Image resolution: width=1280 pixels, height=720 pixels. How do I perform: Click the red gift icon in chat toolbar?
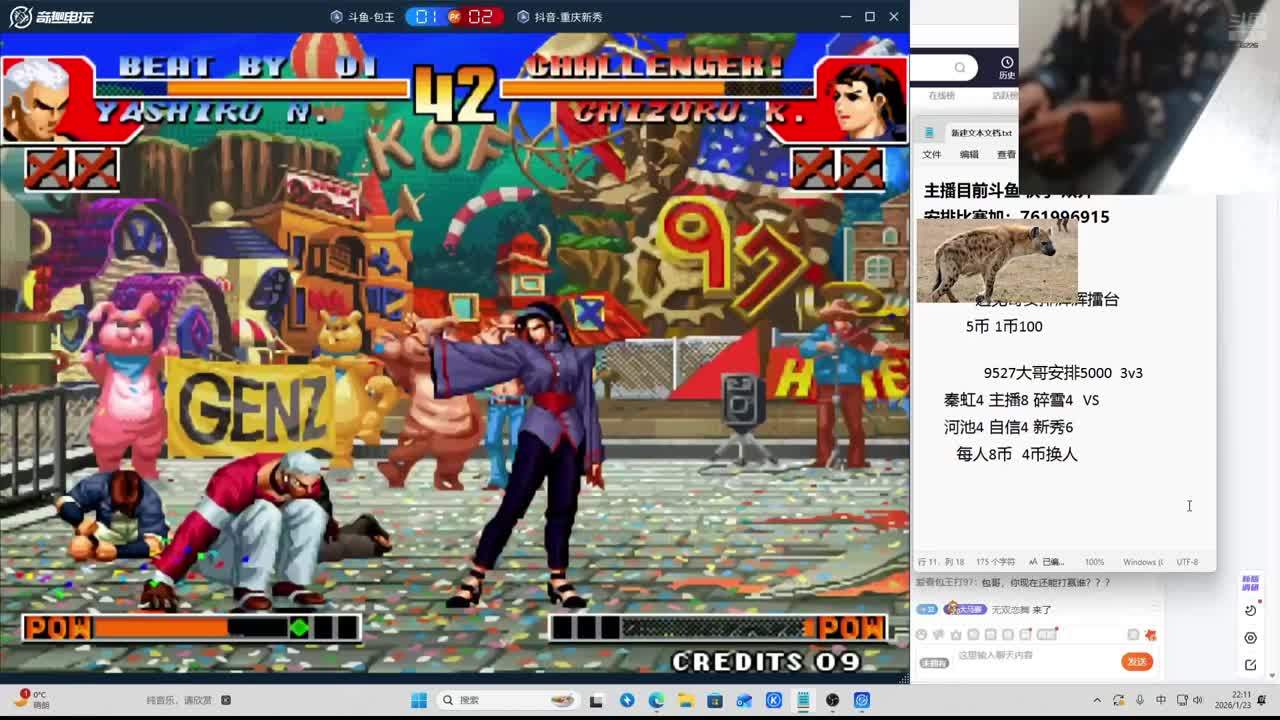1150,635
